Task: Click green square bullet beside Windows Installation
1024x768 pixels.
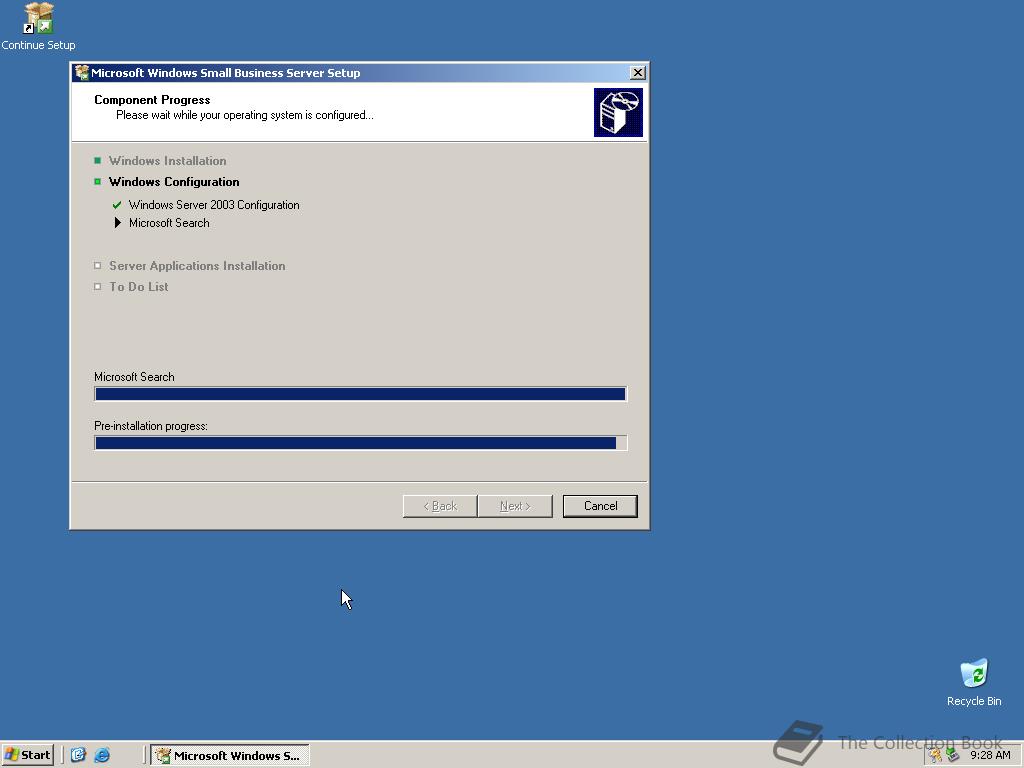Action: [97, 161]
